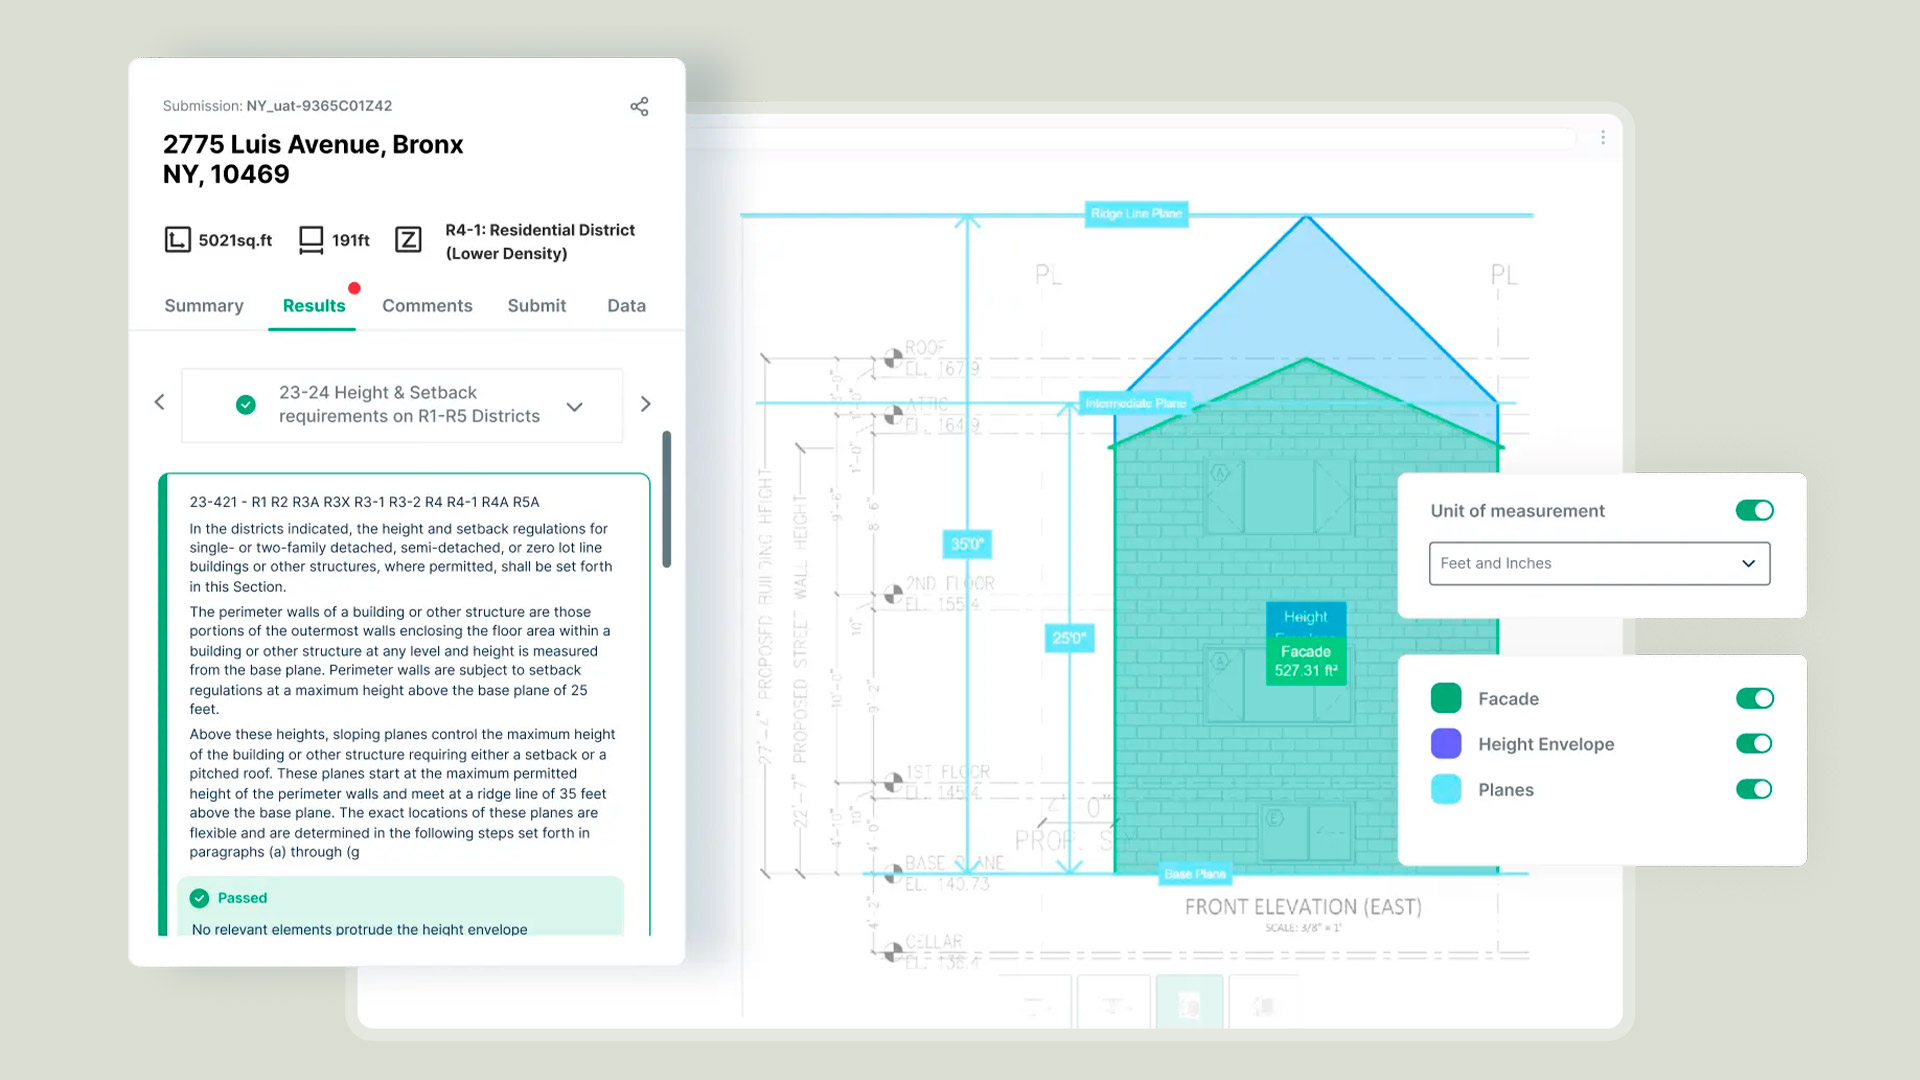Click green checkmark beside Height & Setback rule

(246, 405)
